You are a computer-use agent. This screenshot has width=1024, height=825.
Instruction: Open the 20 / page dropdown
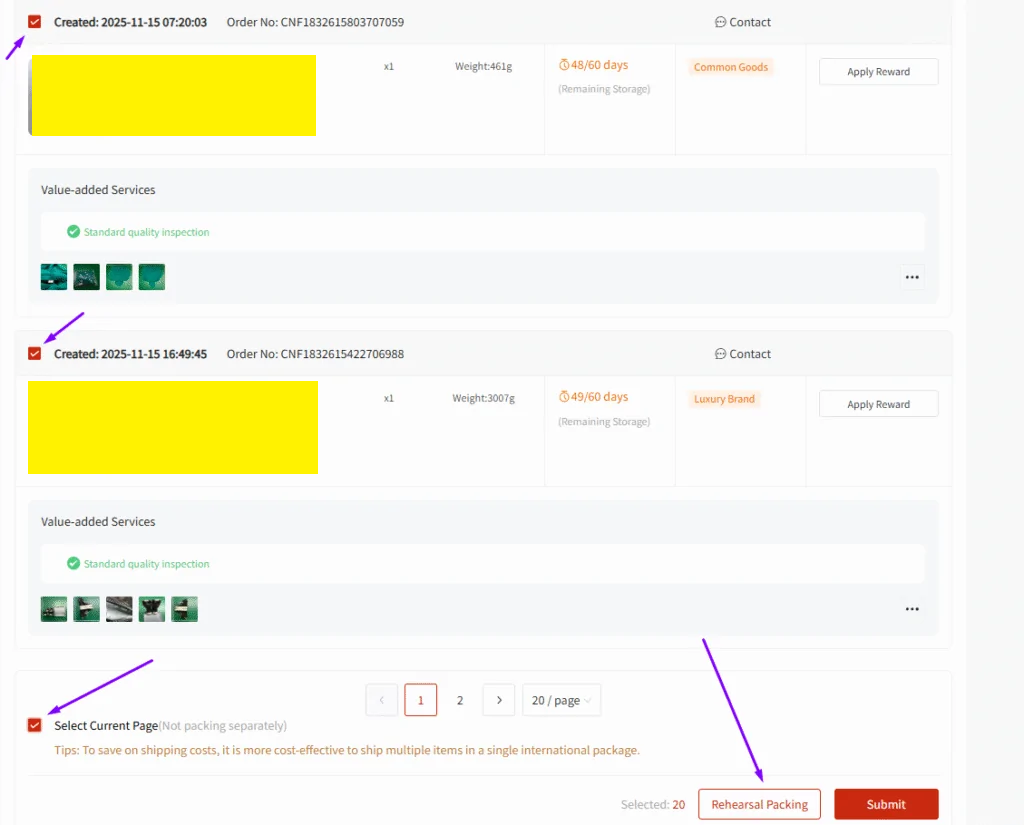(561, 699)
